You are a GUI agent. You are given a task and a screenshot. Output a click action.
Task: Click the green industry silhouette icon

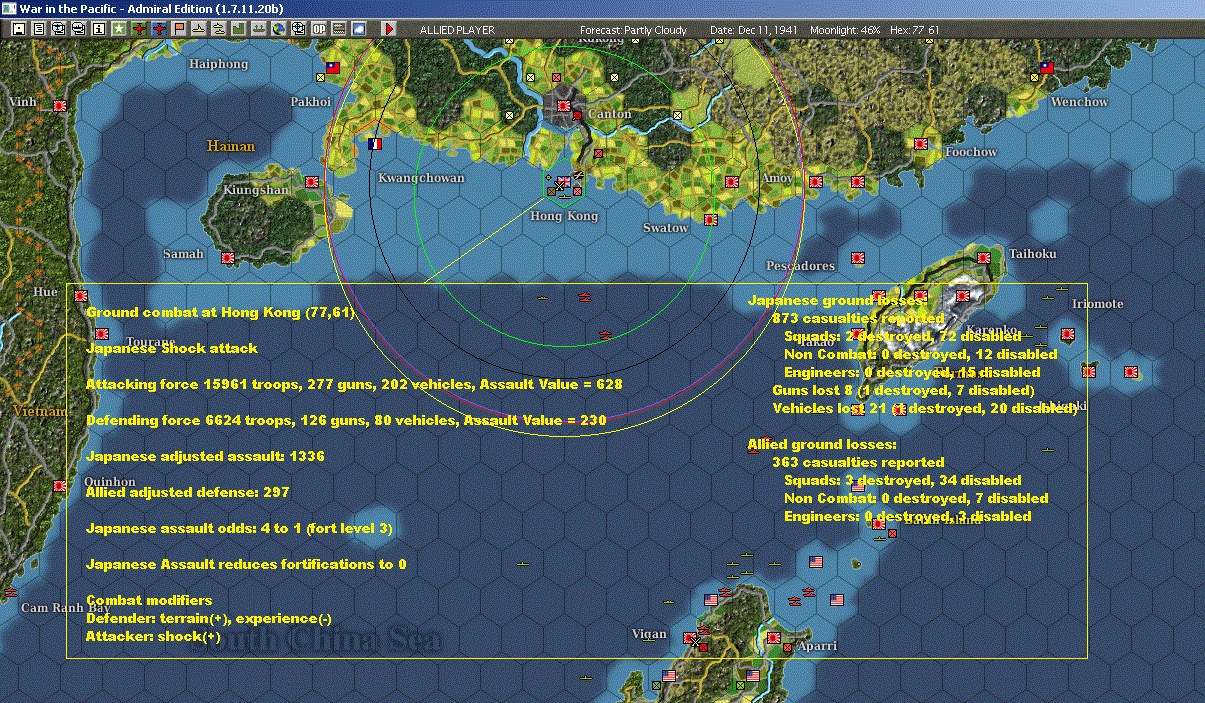pyautogui.click(x=238, y=29)
